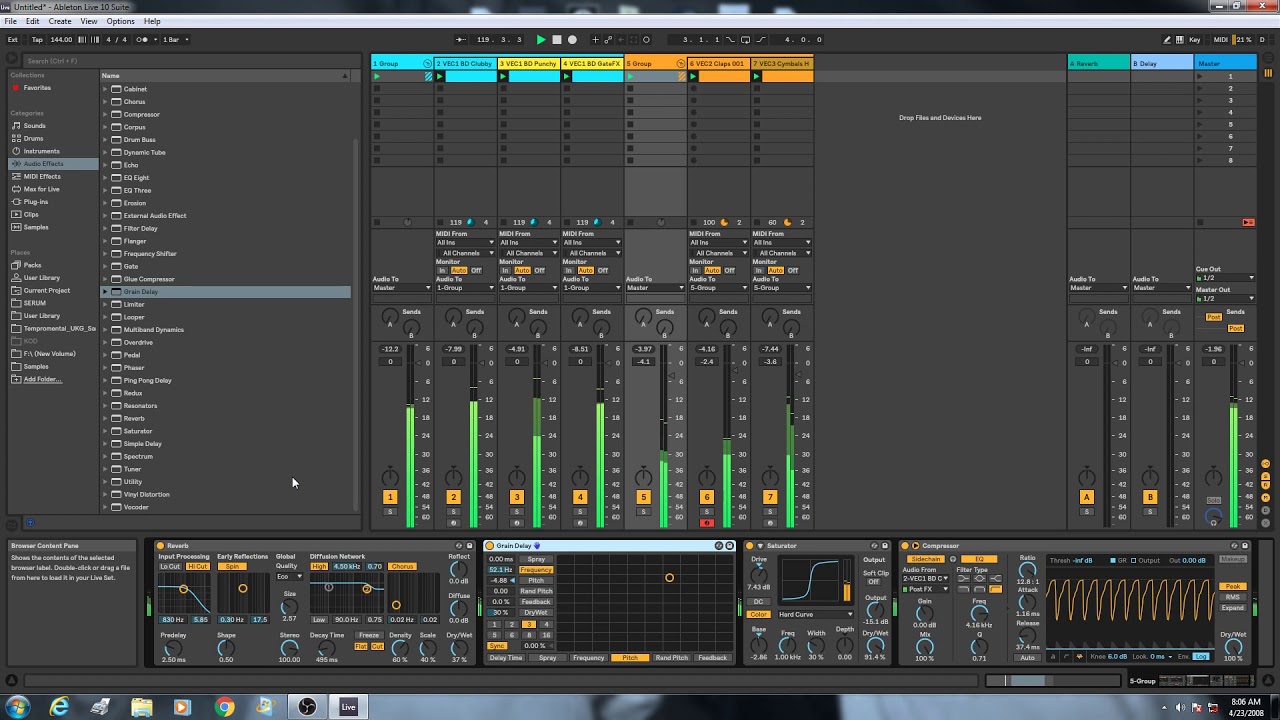Toggle the Ext sync button

tap(13, 40)
